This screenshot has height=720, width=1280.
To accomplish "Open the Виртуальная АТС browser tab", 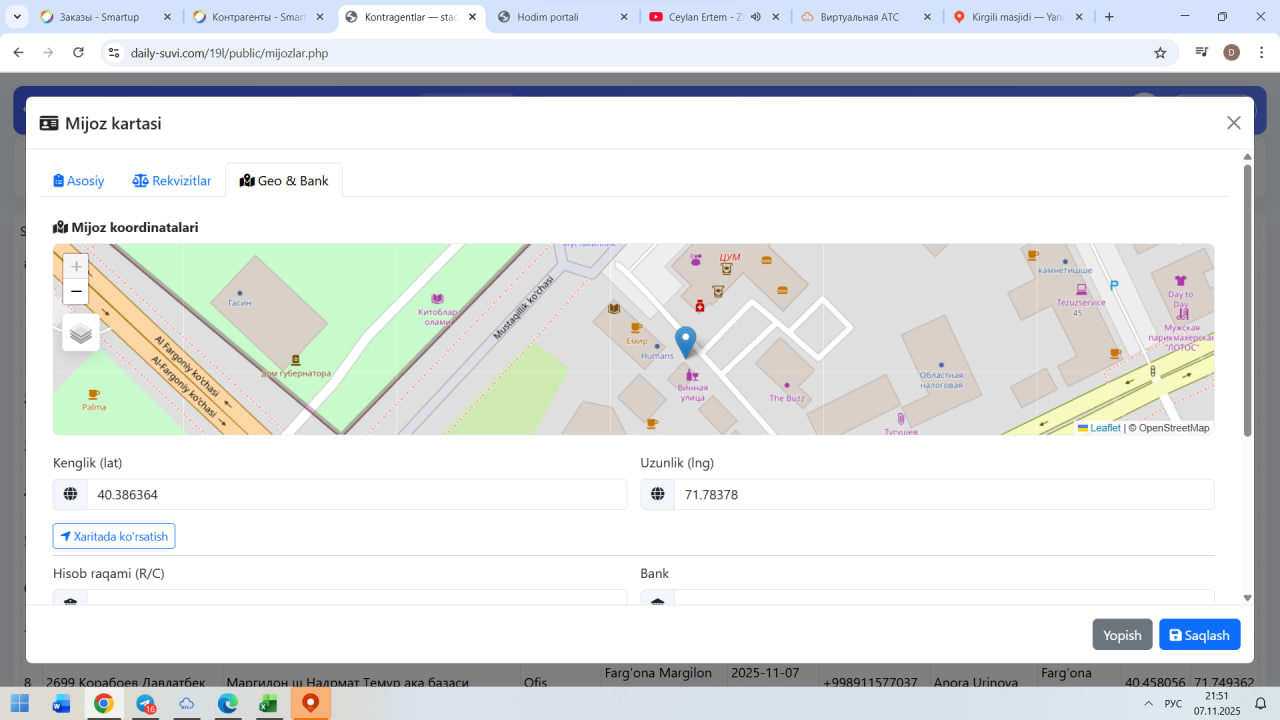I will tap(866, 17).
